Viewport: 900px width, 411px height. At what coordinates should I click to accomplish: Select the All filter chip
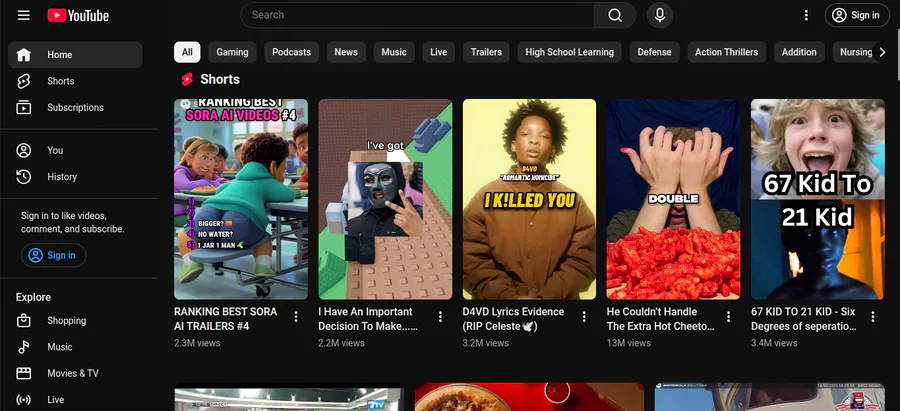coord(187,52)
